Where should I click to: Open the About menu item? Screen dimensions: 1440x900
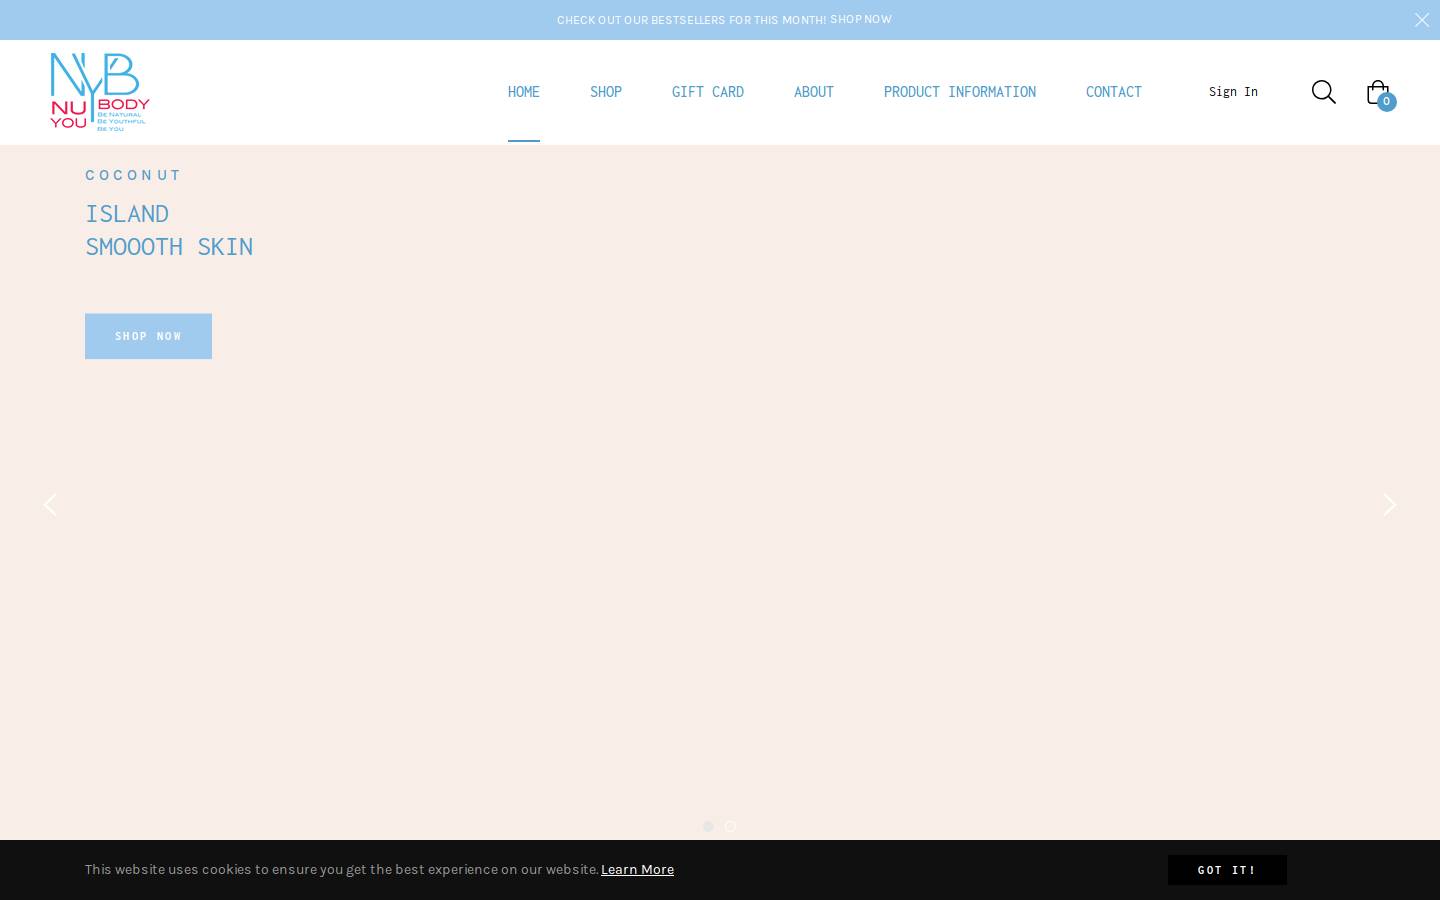(814, 91)
